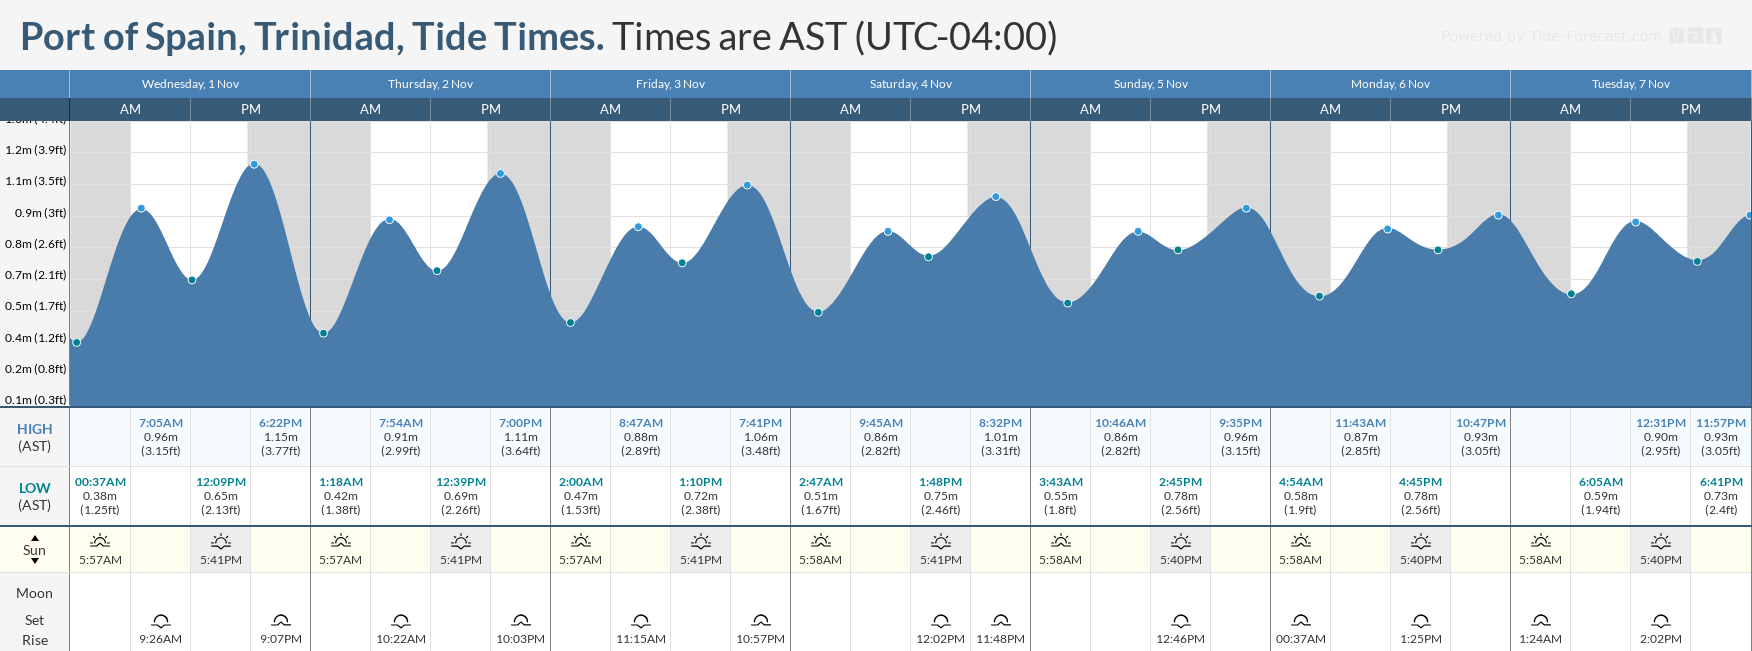Click the Wednesday 6:22PM high tide peak marker
This screenshot has width=1752, height=651.
(254, 165)
